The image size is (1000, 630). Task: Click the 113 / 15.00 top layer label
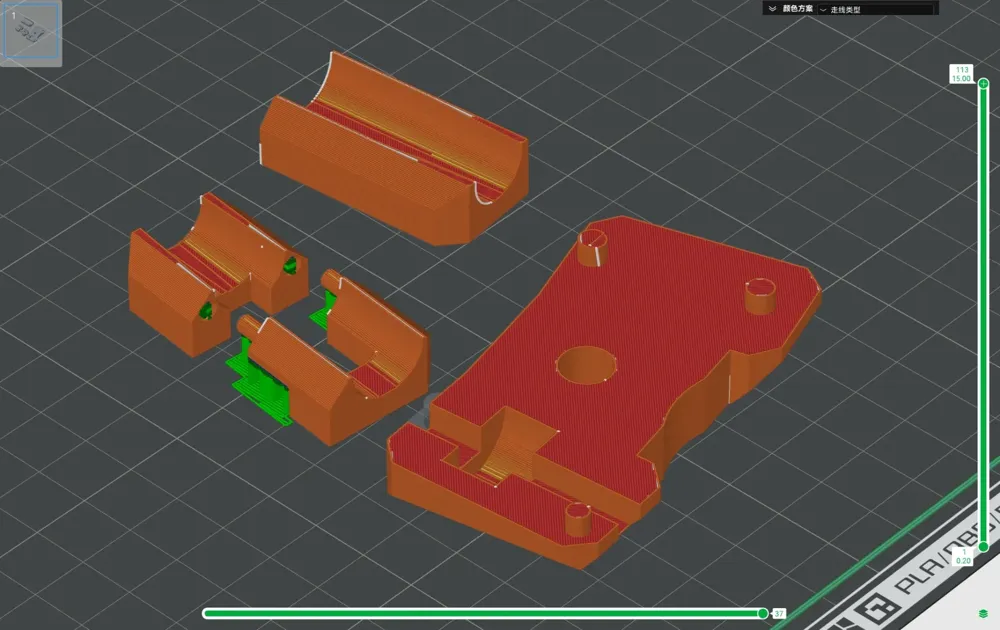click(961, 74)
